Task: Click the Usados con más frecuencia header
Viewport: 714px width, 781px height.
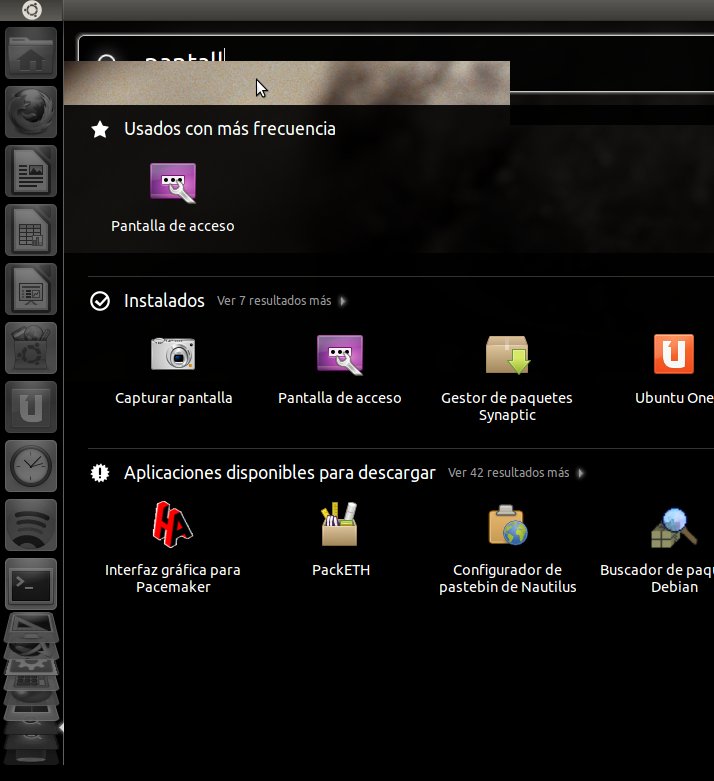Action: pyautogui.click(x=230, y=129)
